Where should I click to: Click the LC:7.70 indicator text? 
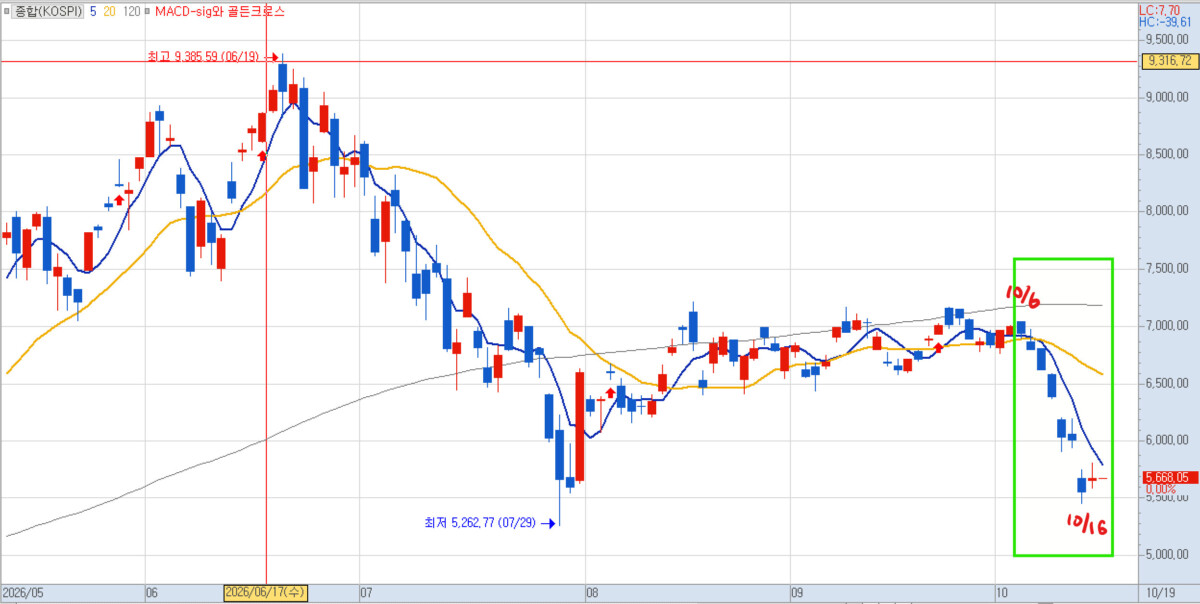pos(1162,9)
